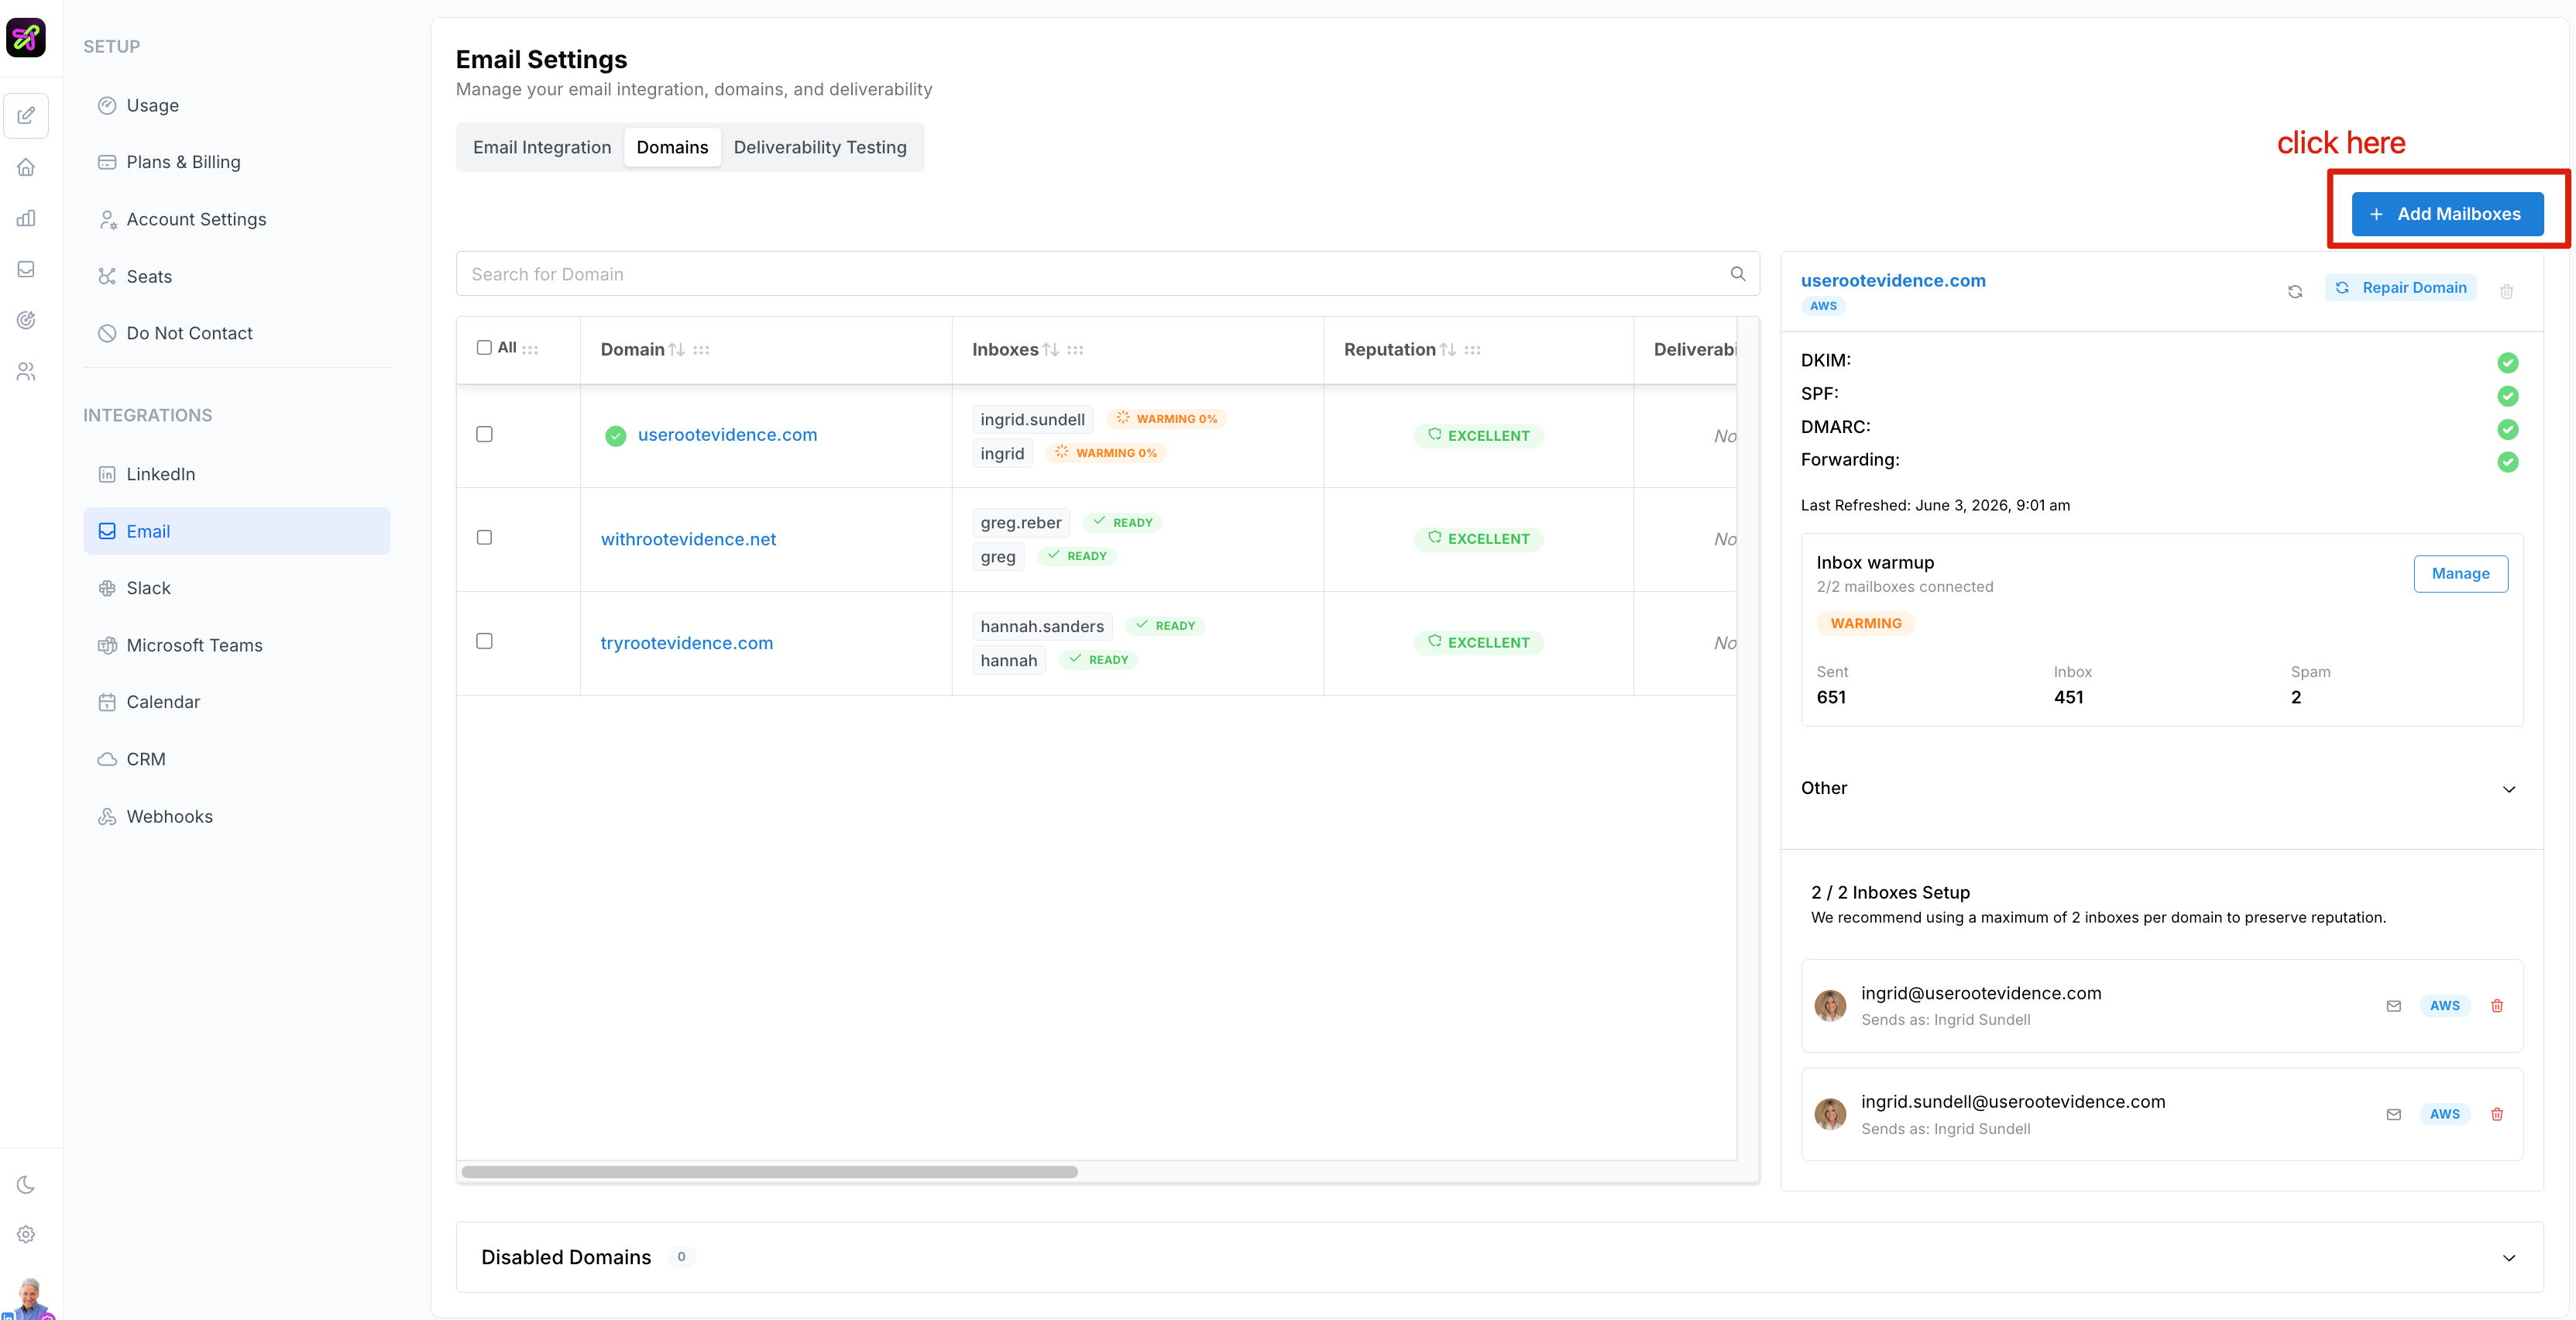Switch to the Deliverability Testing tab
This screenshot has width=2576, height=1320.
[x=820, y=147]
